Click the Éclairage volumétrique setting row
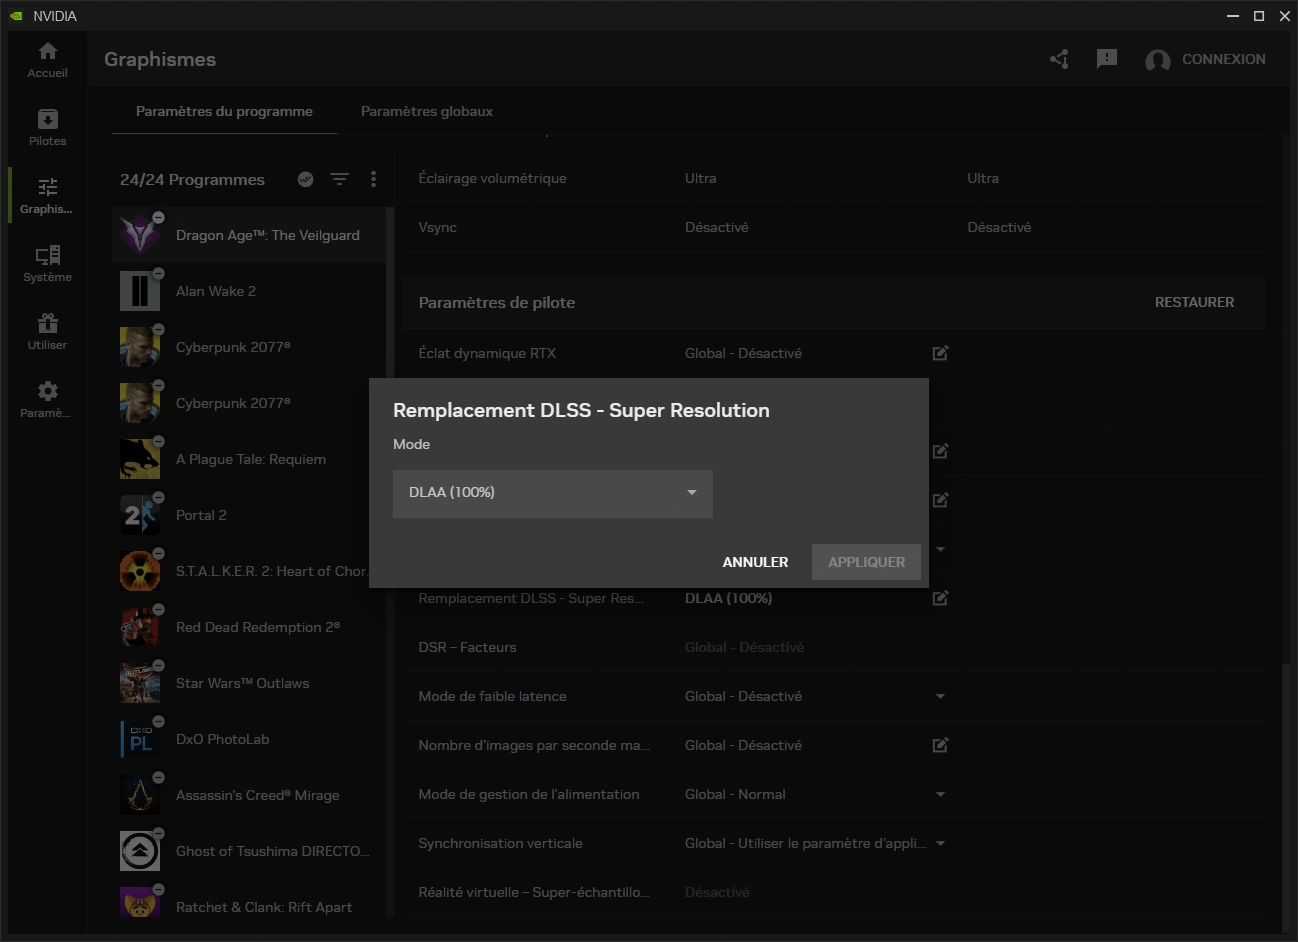1298x942 pixels. point(835,178)
